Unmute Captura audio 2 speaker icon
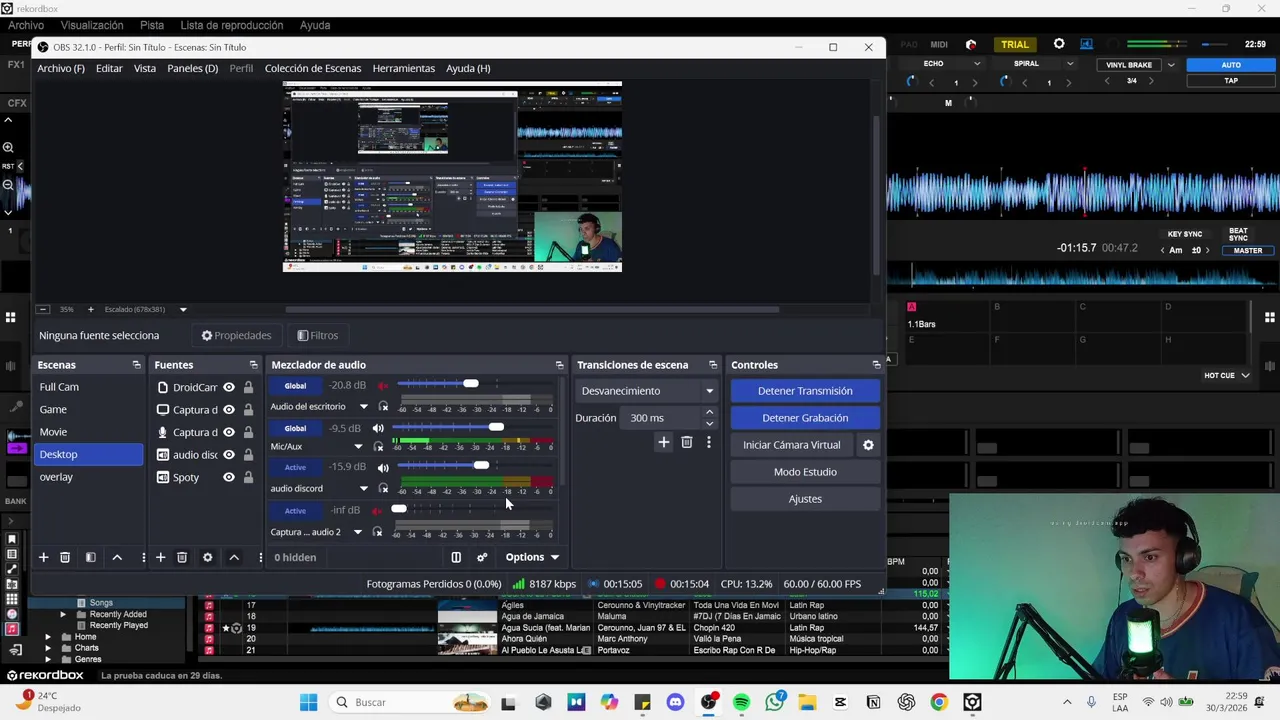This screenshot has height=720, width=1280. point(376,510)
